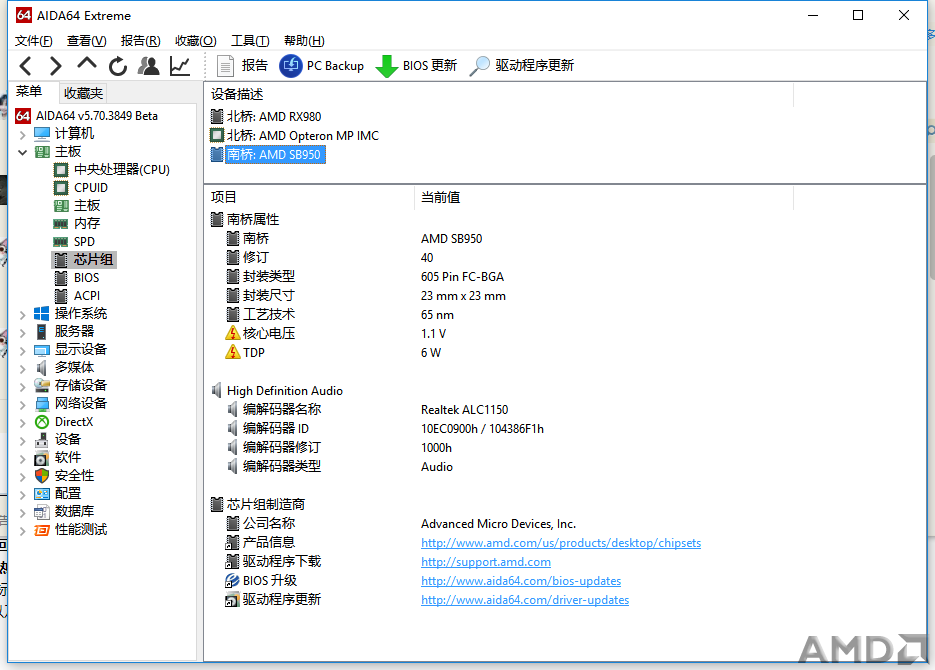Open PC Backup from toolbar

[321, 66]
